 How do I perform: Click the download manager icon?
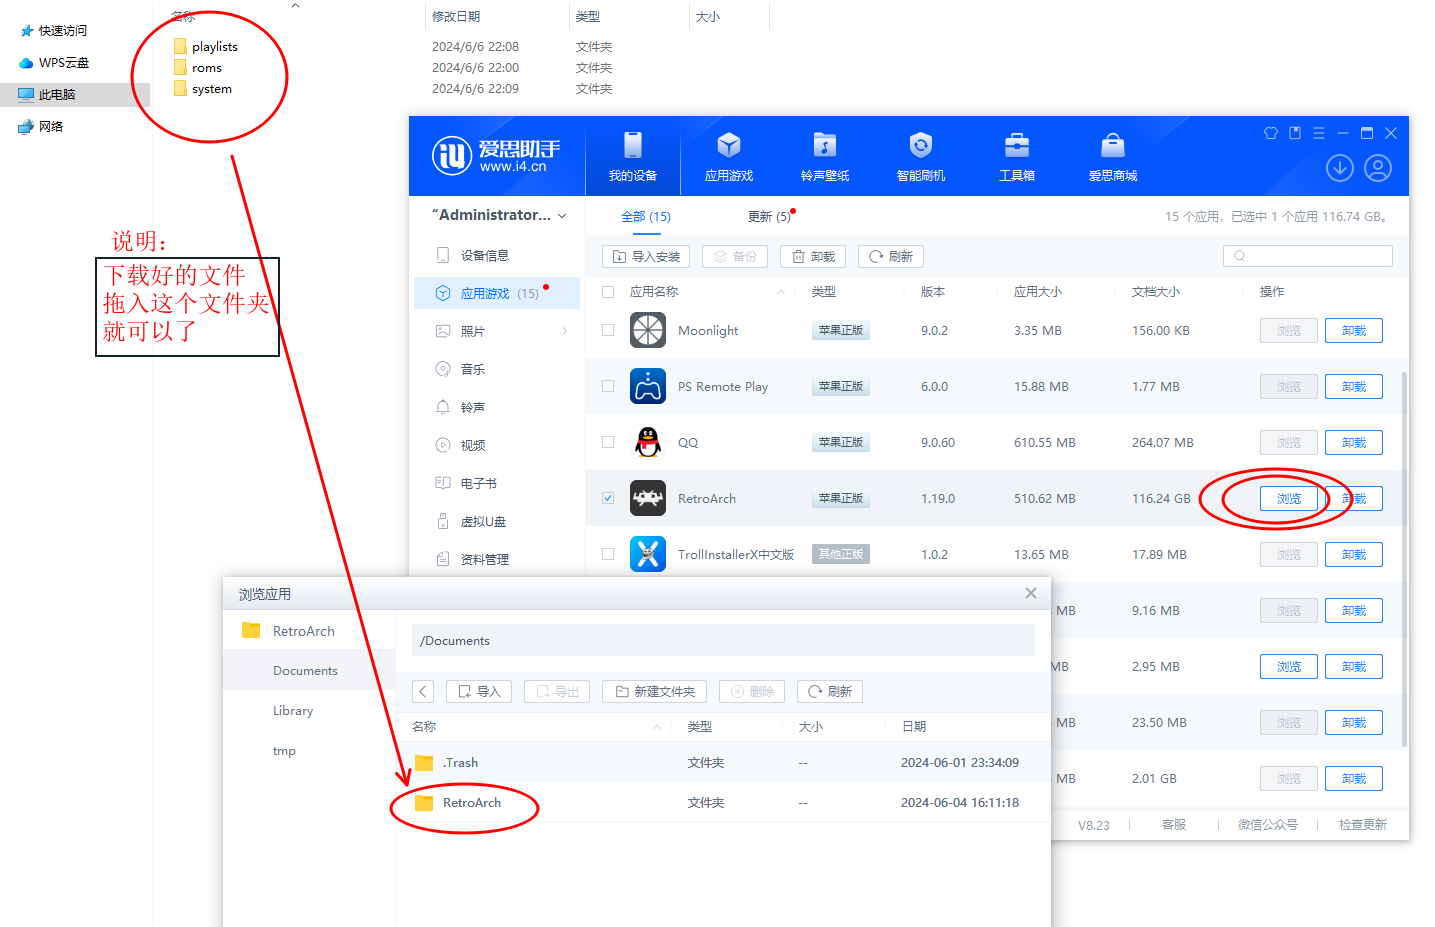pyautogui.click(x=1340, y=168)
